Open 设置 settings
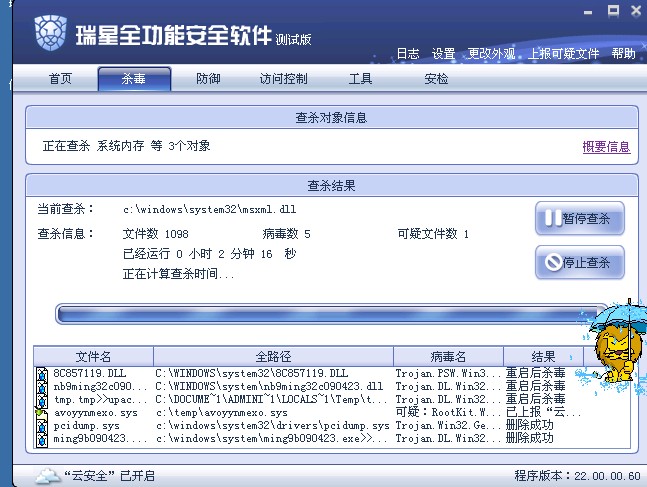The height and width of the screenshot is (487, 647). (443, 54)
